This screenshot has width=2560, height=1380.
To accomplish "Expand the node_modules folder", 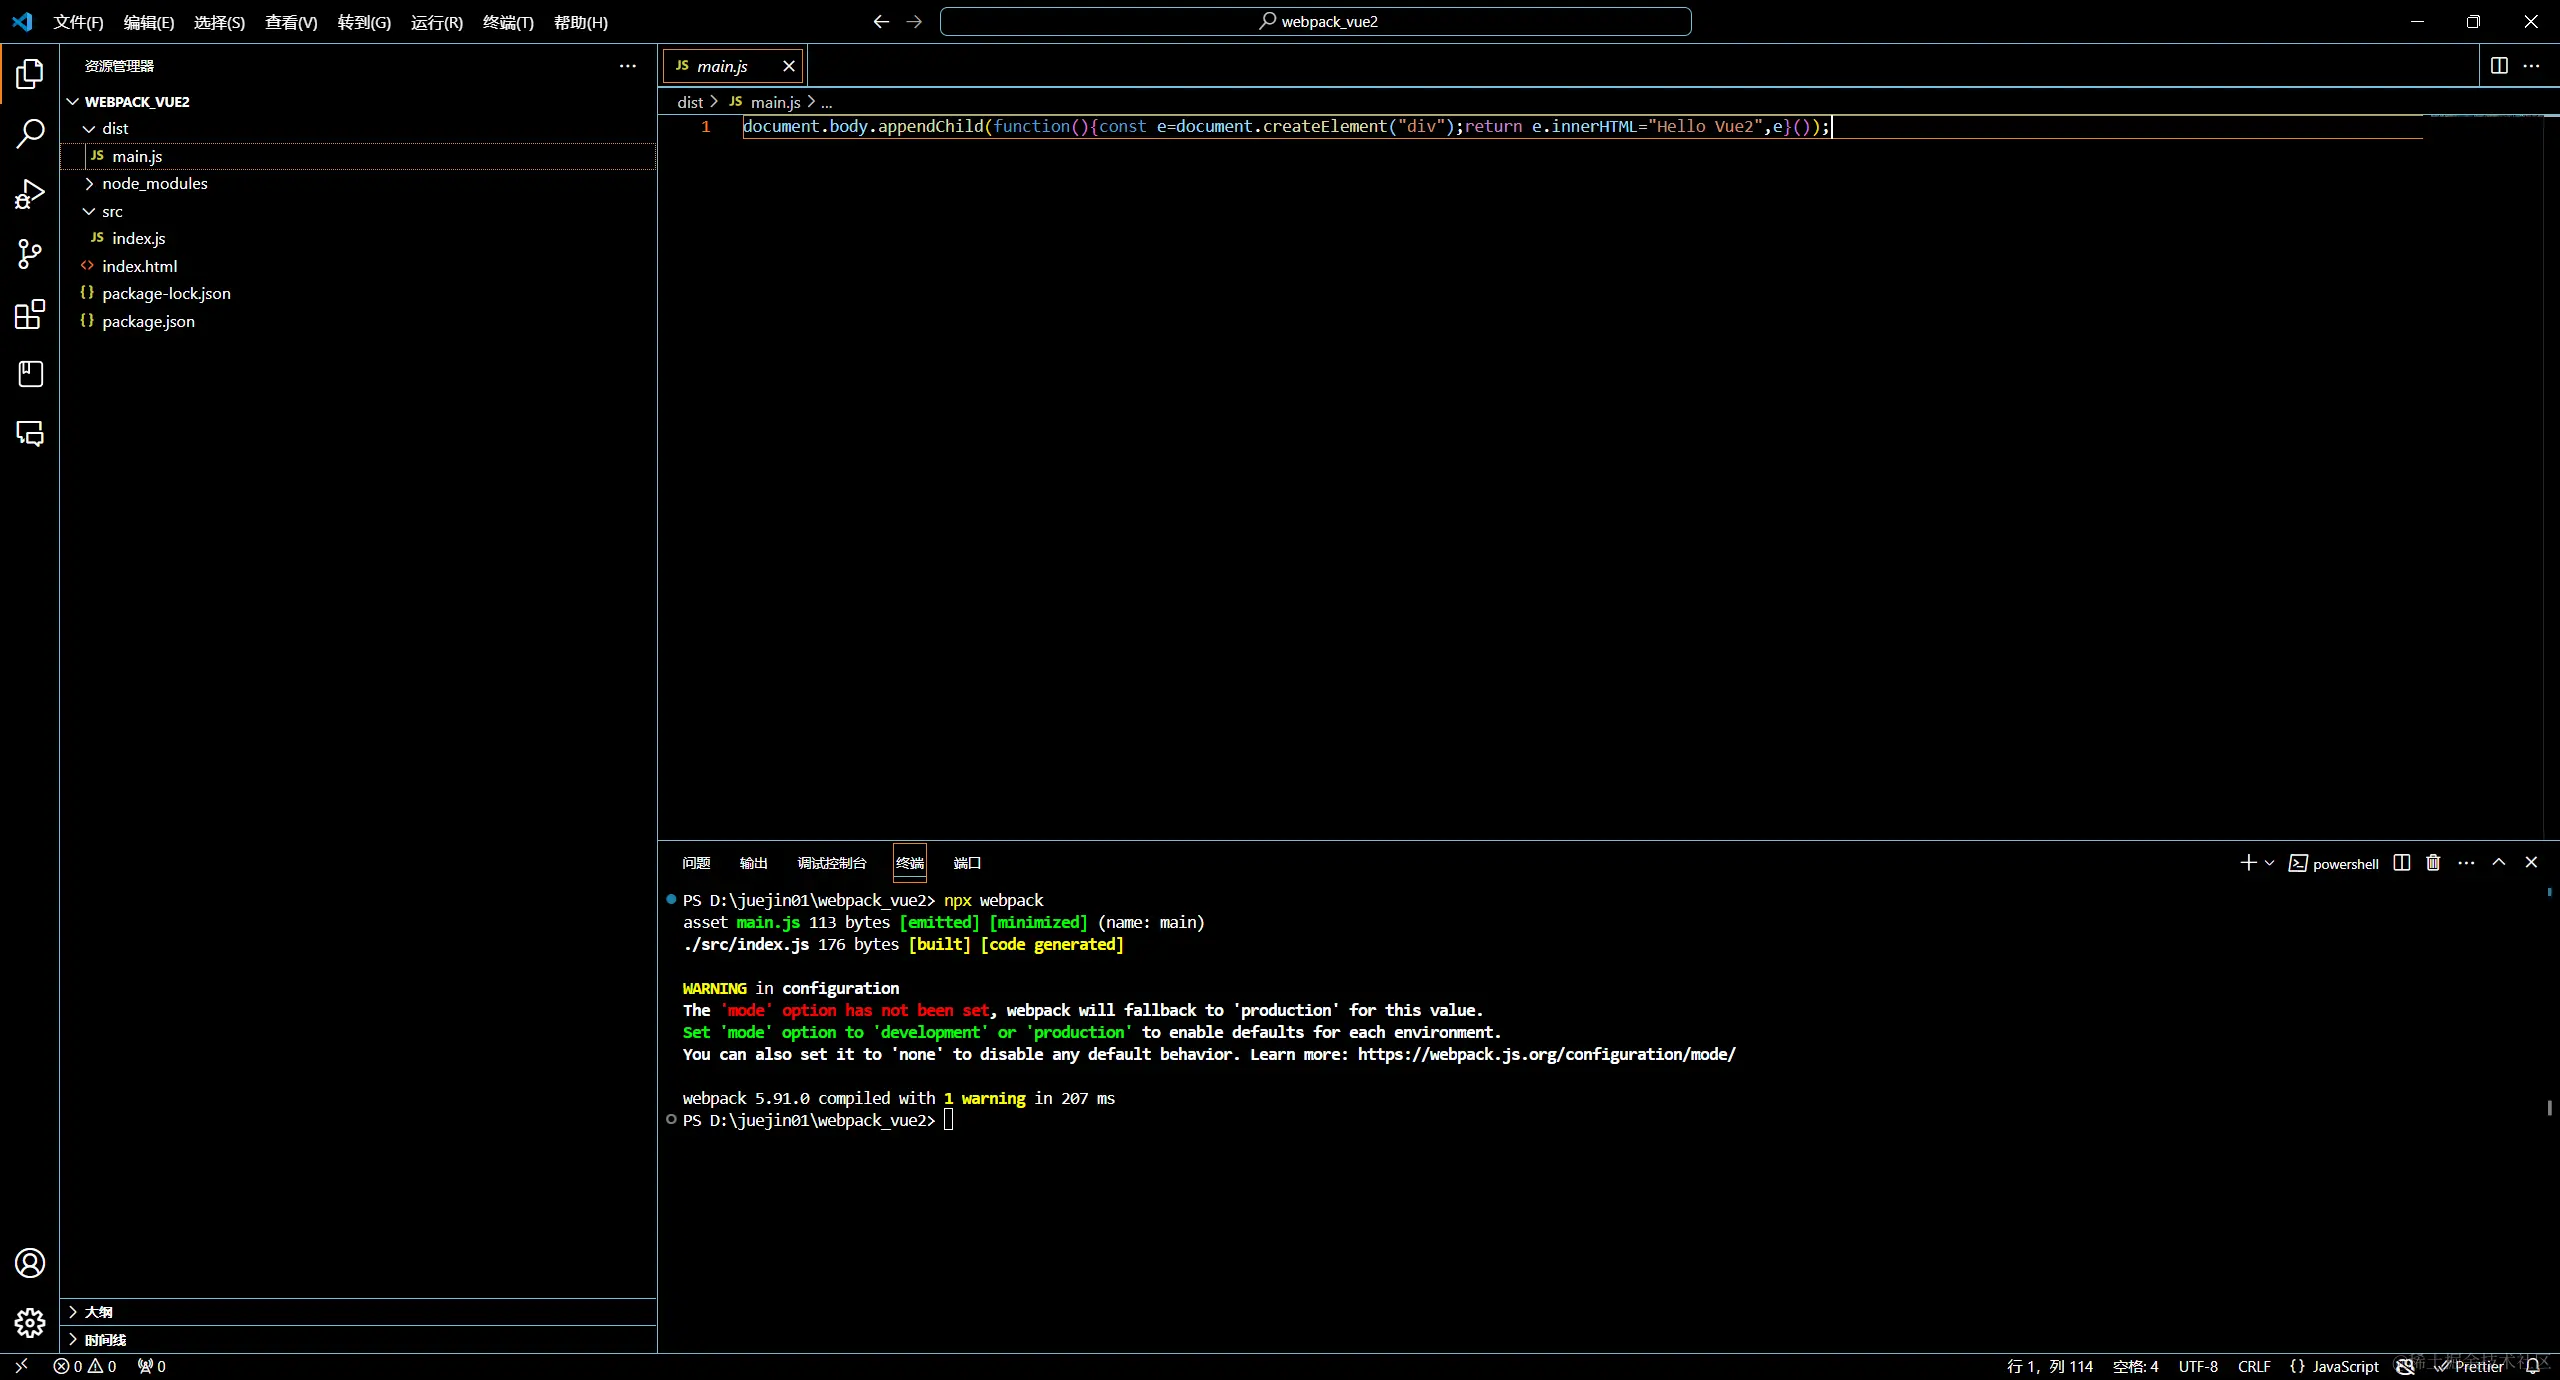I will click(x=154, y=184).
